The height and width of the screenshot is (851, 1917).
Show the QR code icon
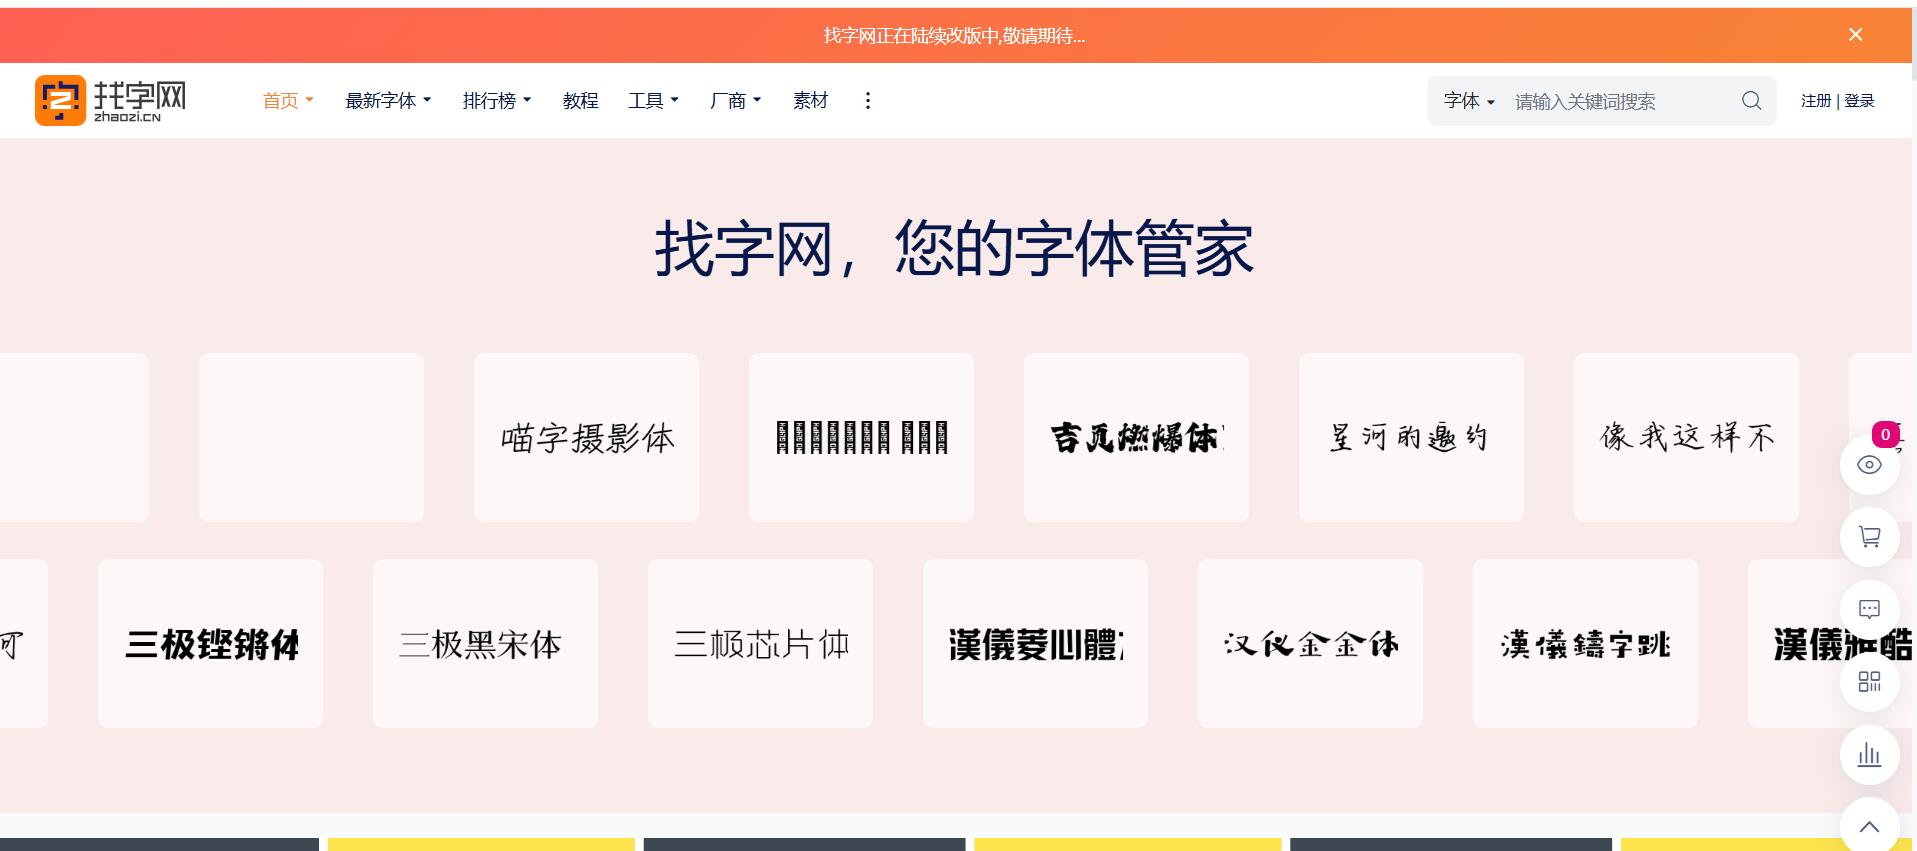[1869, 682]
